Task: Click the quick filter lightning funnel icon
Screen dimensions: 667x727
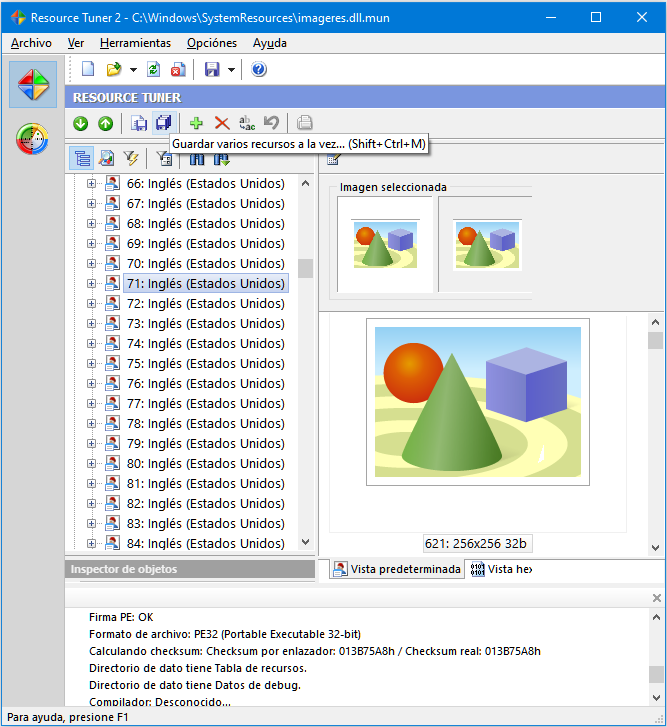Action: click(131, 159)
